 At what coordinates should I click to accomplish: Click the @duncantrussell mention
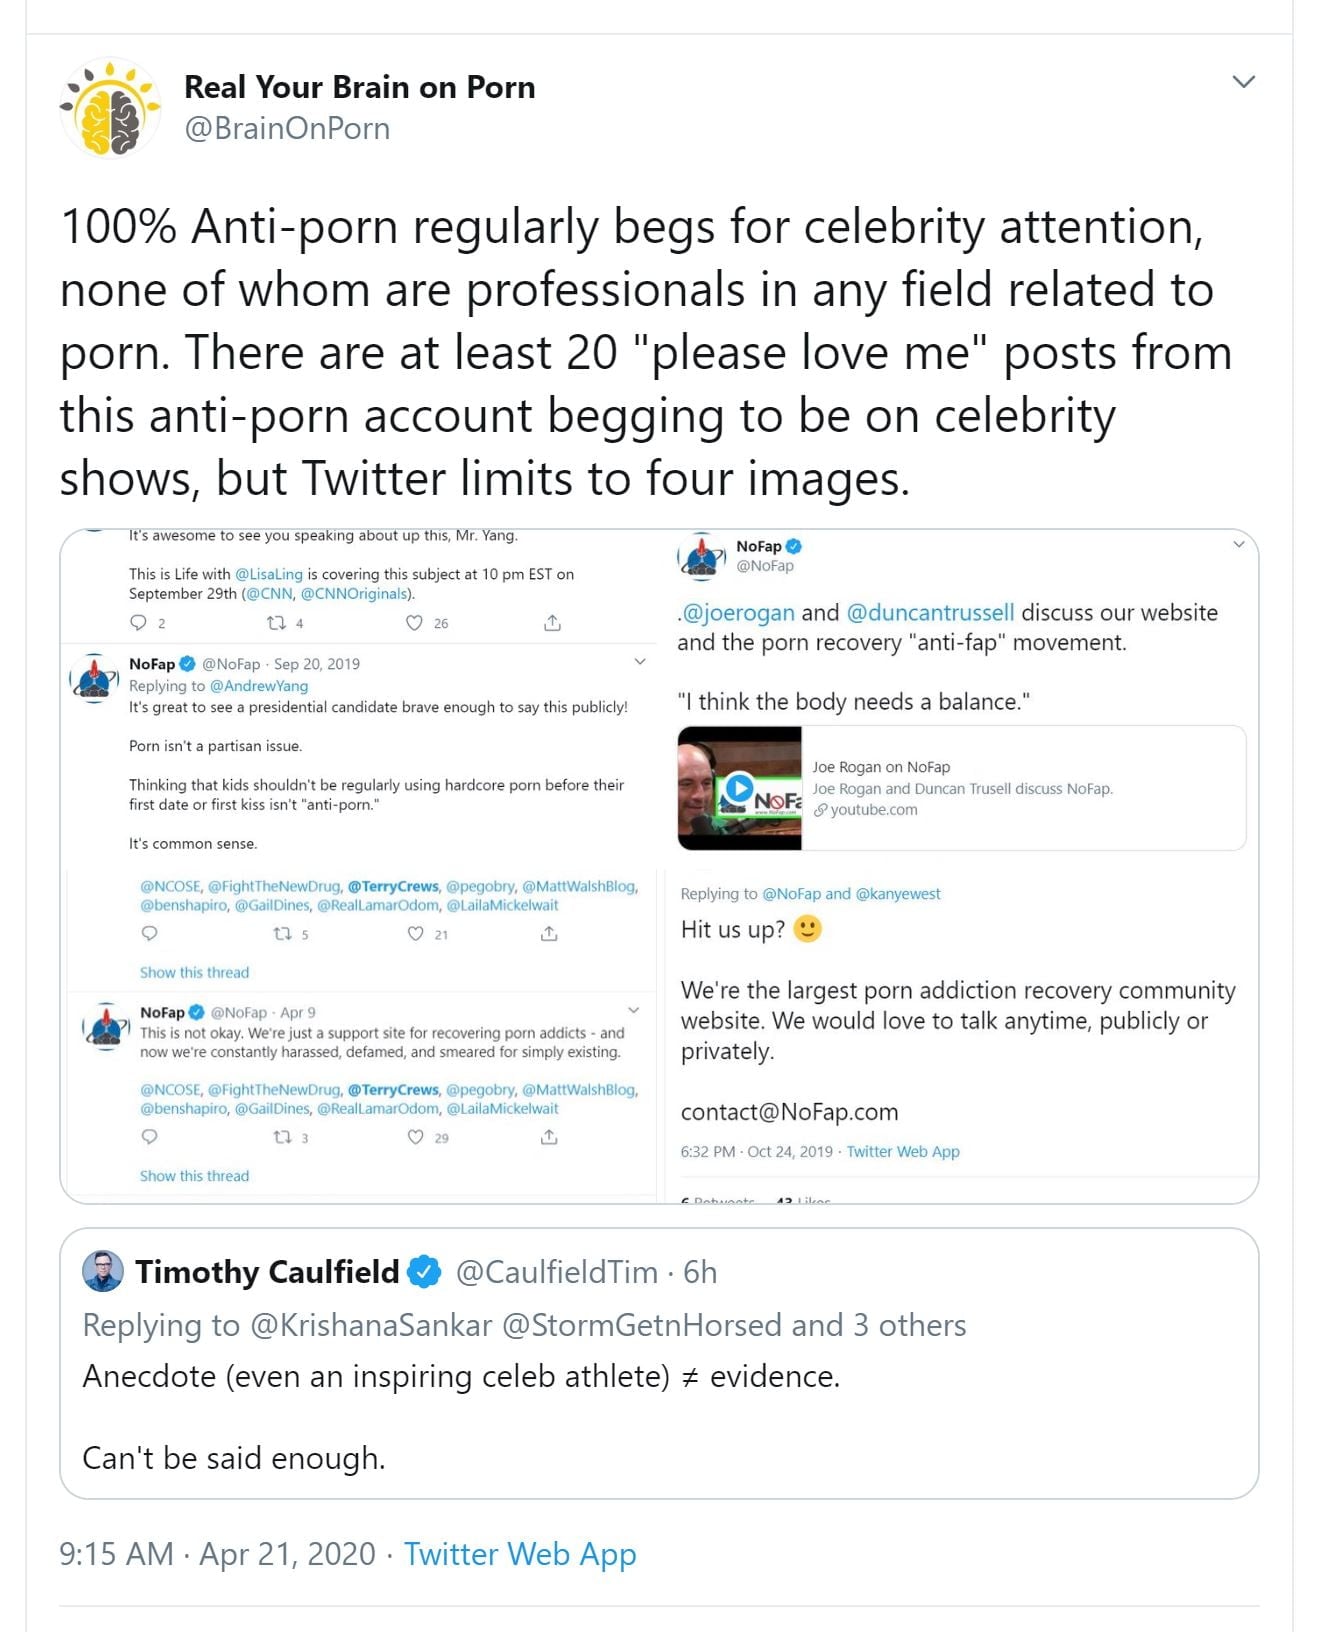930,612
